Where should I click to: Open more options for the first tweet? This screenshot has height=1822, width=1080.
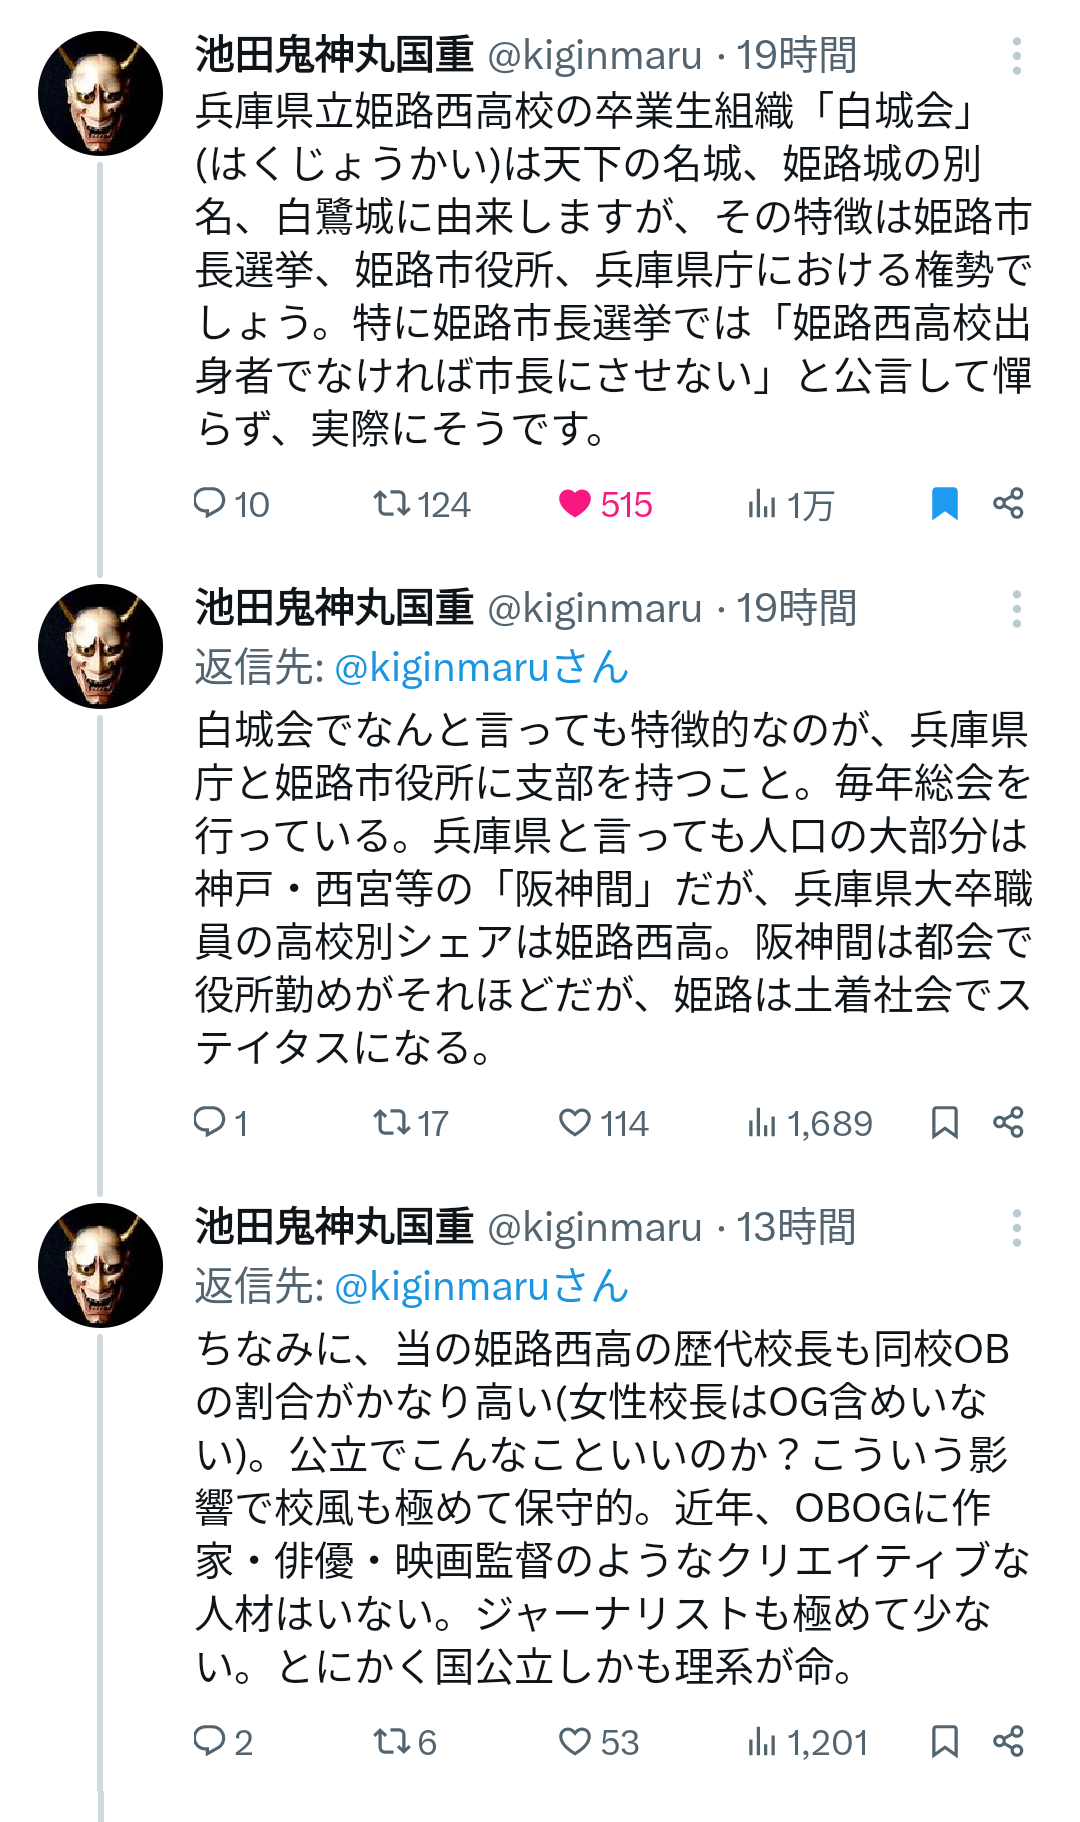(x=1016, y=56)
